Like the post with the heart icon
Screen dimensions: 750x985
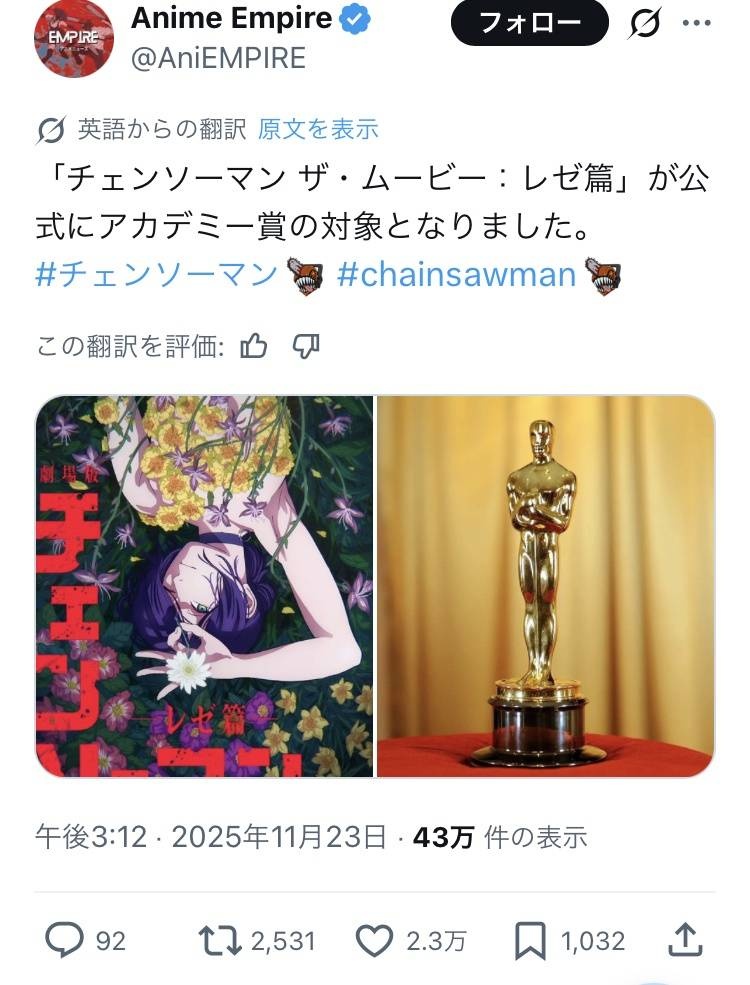point(374,941)
